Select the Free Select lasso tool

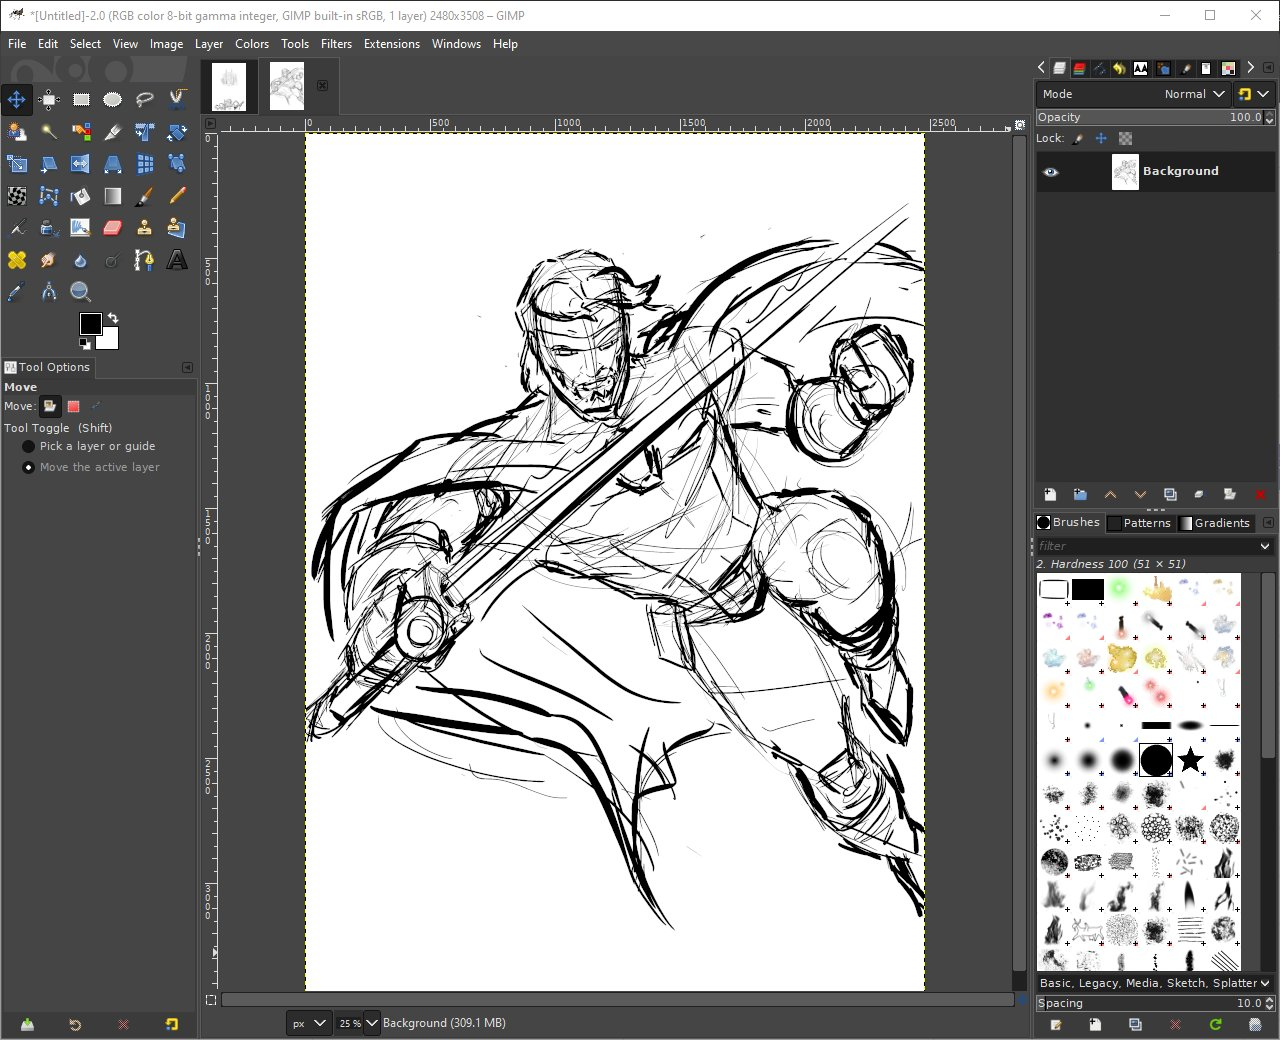pyautogui.click(x=145, y=99)
